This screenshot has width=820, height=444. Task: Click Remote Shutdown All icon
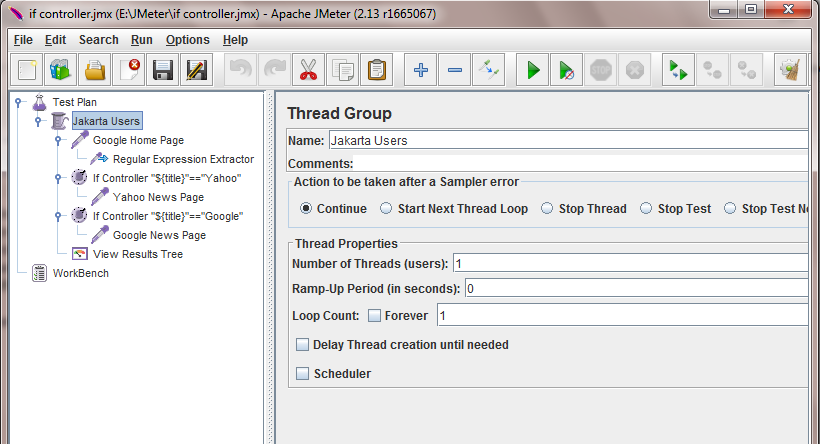[746, 70]
